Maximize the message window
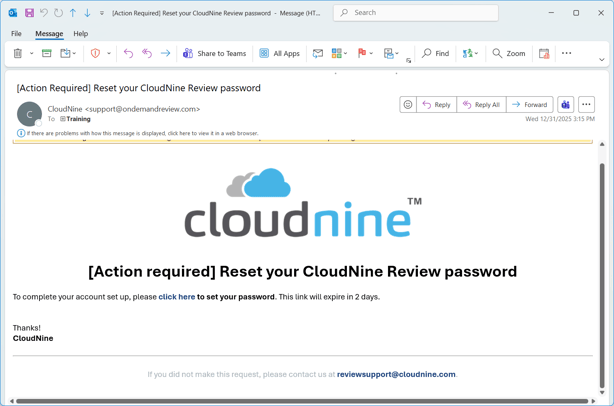Image resolution: width=614 pixels, height=406 pixels. 576,13
